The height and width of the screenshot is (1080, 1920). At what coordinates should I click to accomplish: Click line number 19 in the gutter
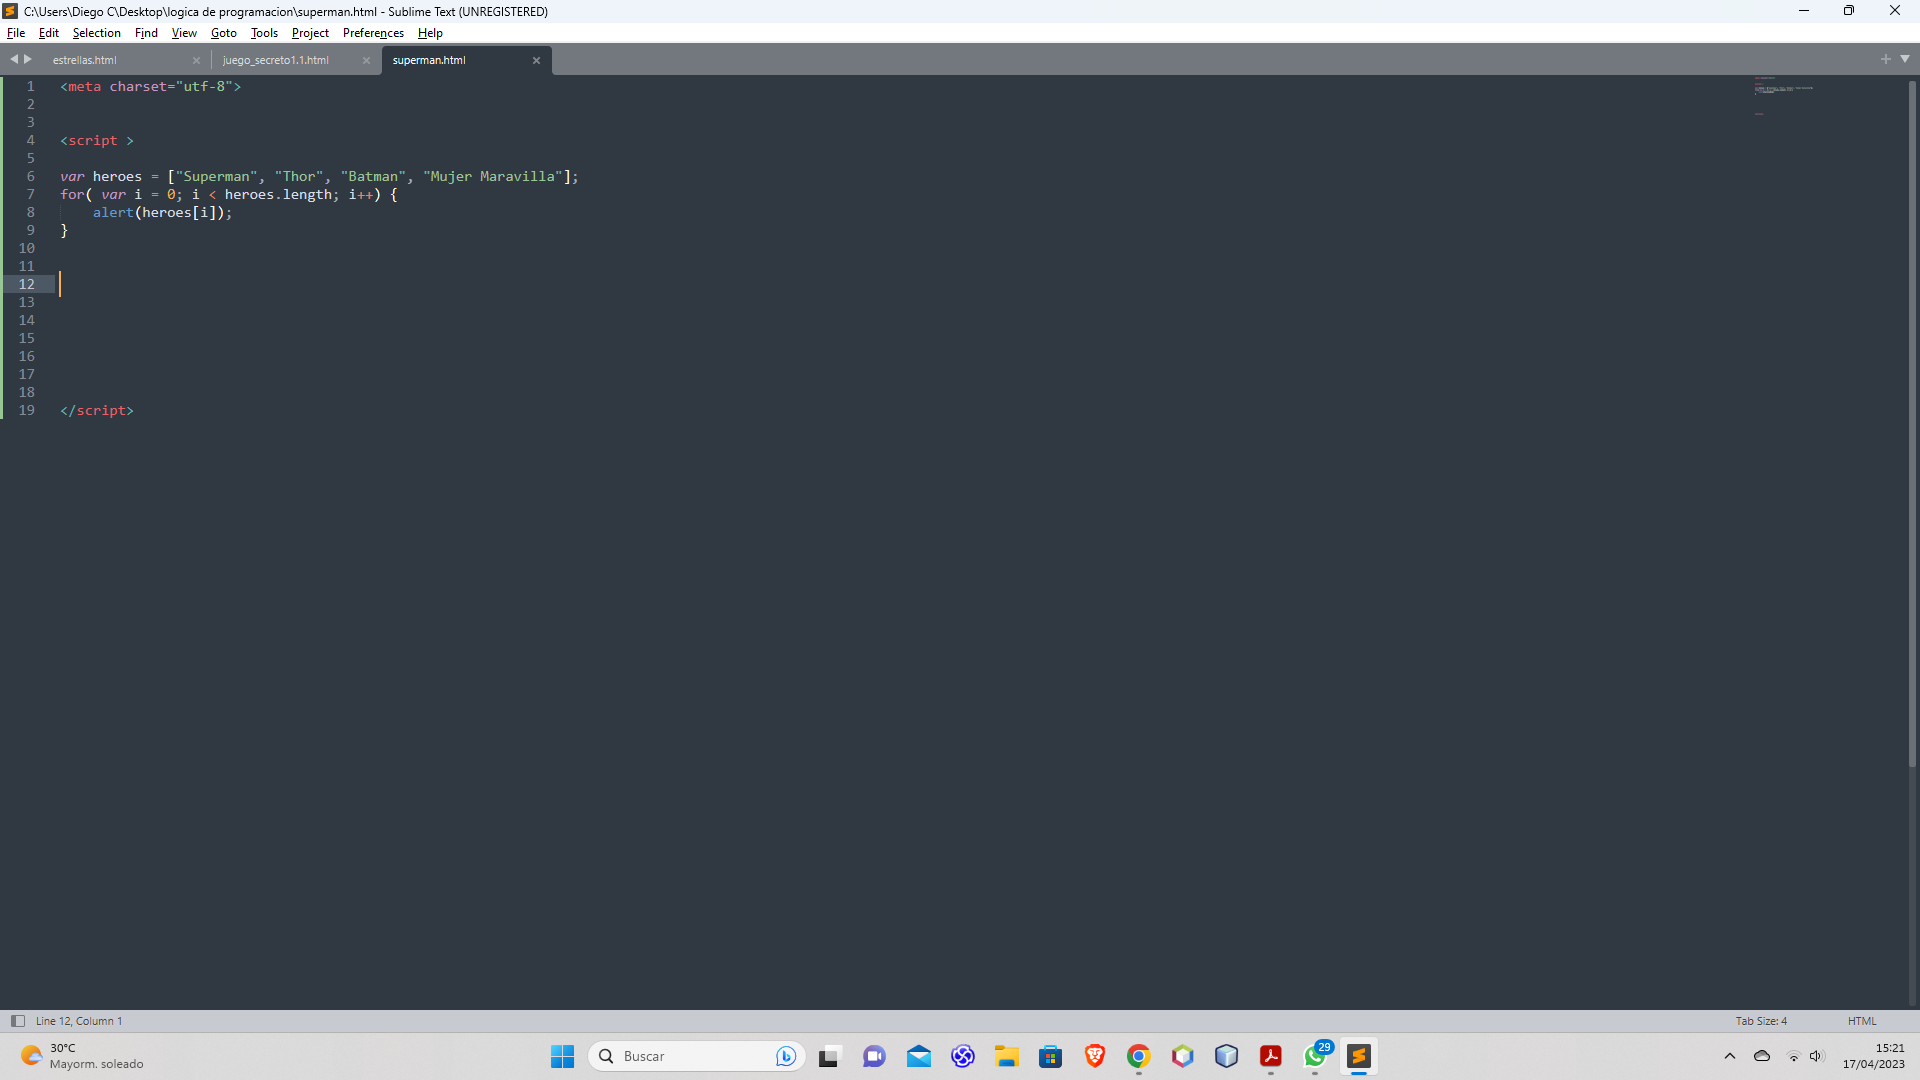(26, 411)
